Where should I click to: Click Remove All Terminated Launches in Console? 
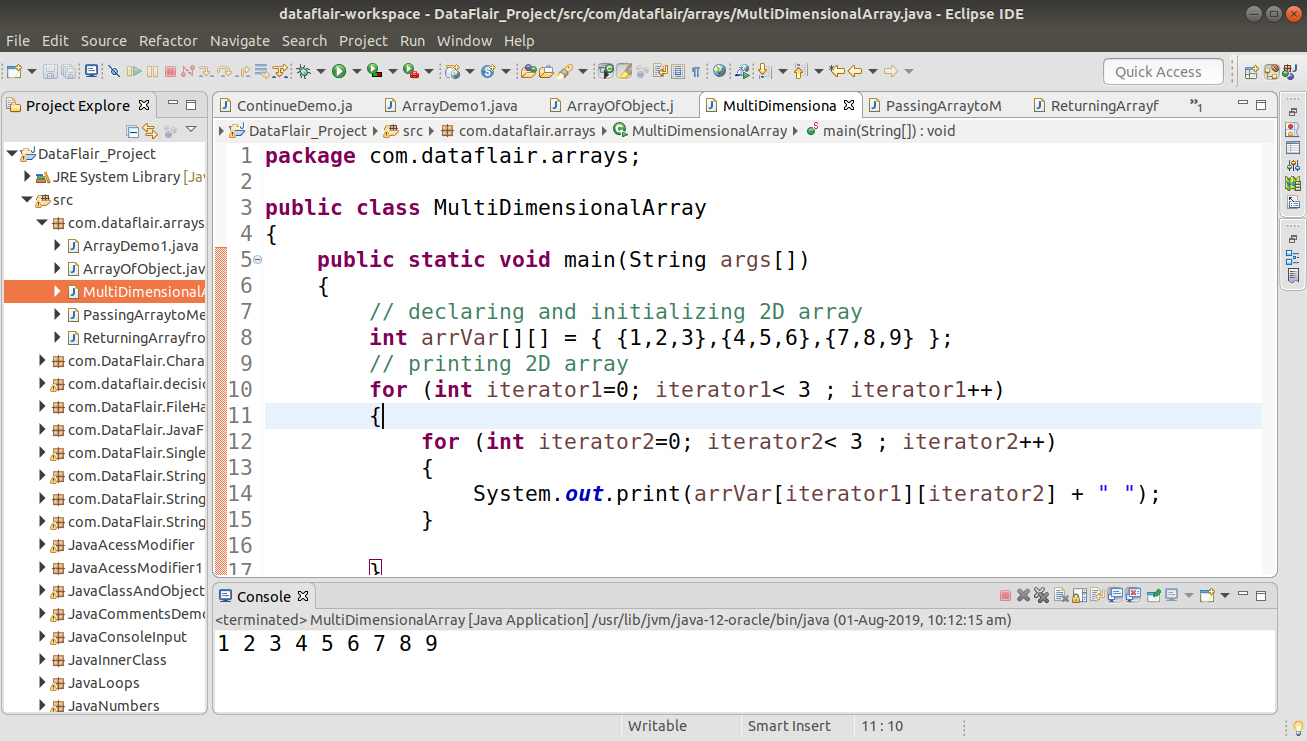(x=1041, y=596)
